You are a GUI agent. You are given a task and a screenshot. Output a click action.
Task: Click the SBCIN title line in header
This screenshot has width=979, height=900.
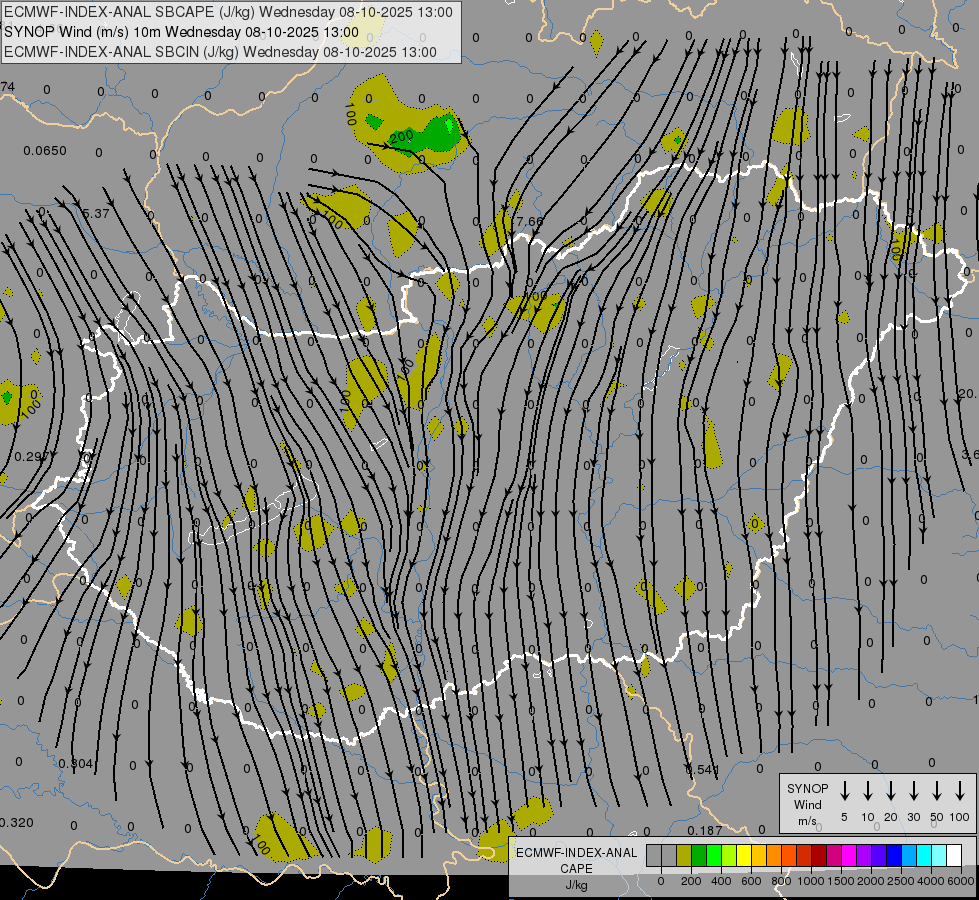[220, 52]
